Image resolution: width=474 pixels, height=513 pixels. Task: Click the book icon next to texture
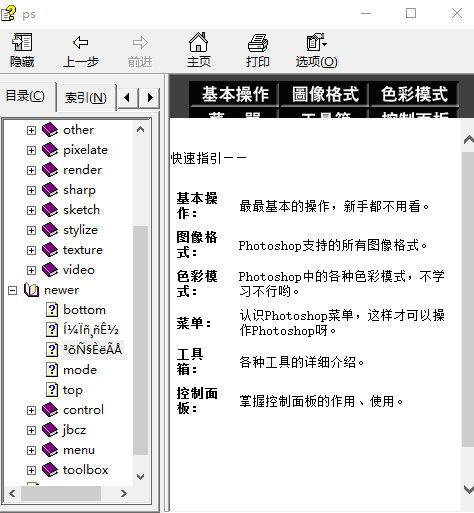[x=50, y=250]
